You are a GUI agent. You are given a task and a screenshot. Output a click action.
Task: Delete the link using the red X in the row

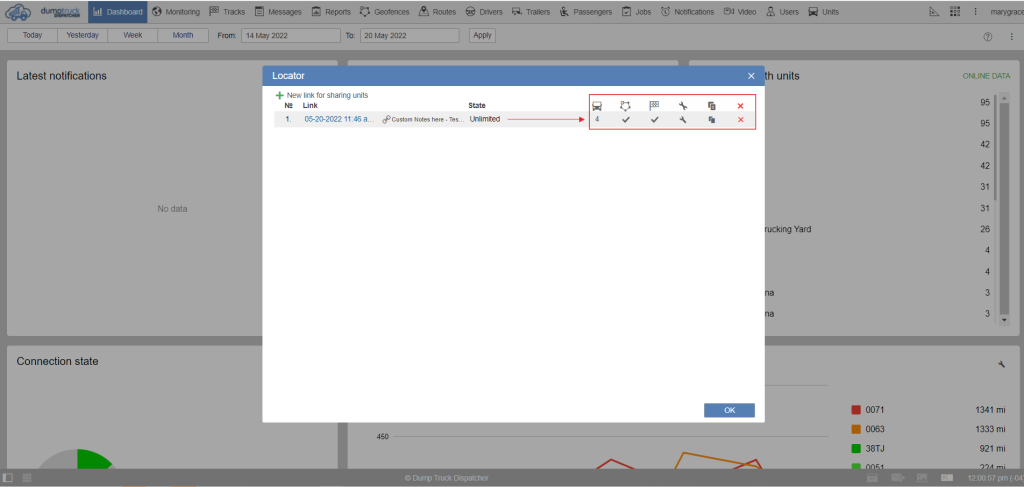coord(740,120)
